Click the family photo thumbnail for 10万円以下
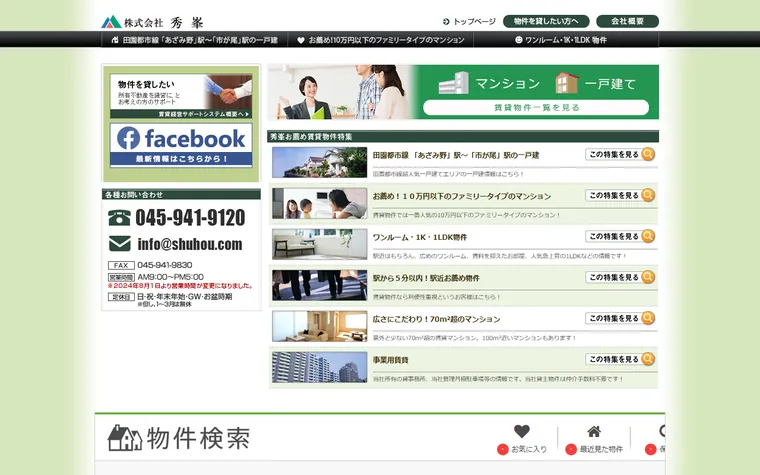The height and width of the screenshot is (475, 760). 319,204
